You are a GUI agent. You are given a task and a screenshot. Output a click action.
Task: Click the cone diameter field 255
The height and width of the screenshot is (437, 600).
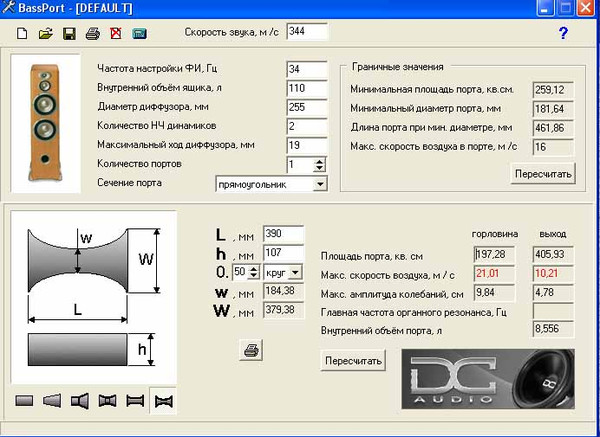coord(307,108)
